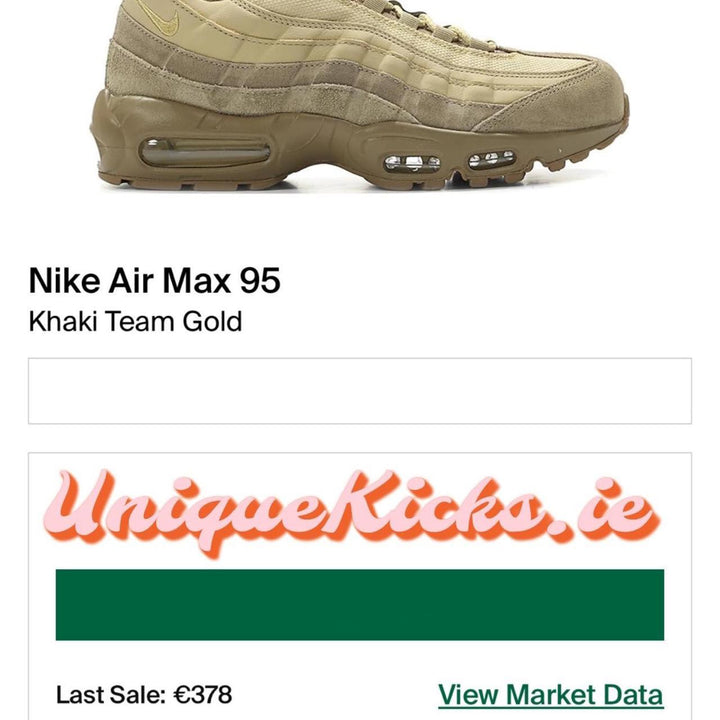Click the View Market Data link
Viewport: 720px width, 720px height.
point(551,694)
